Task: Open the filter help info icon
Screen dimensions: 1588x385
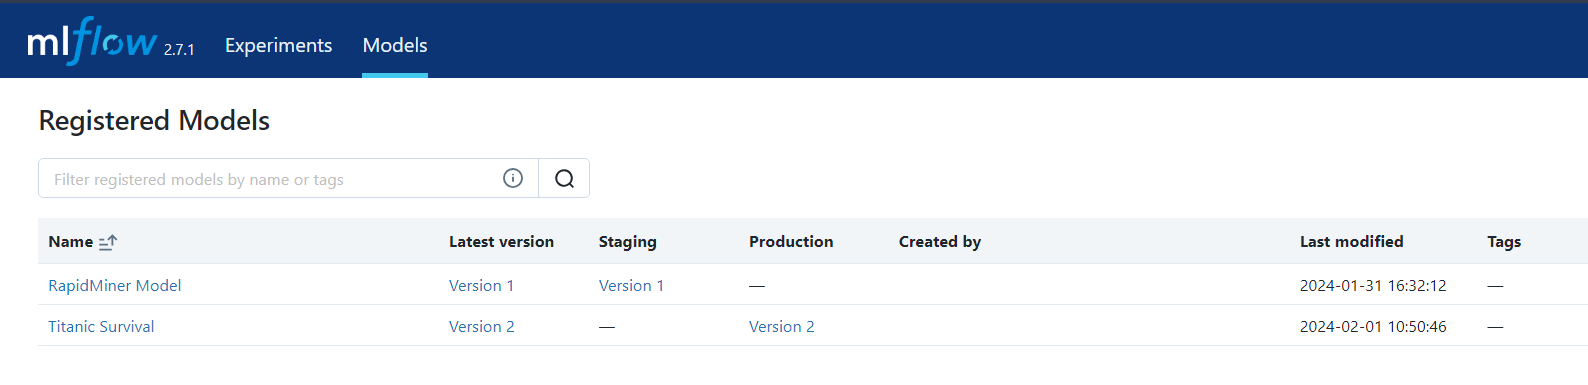Action: (513, 178)
